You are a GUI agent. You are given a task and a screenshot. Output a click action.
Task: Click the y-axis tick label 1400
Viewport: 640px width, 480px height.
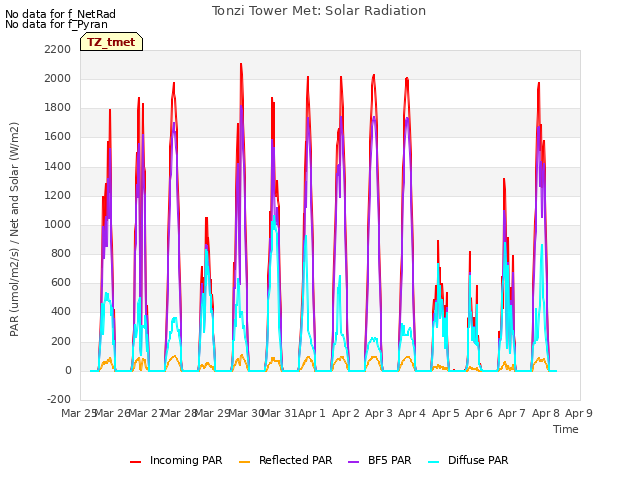coord(58,166)
